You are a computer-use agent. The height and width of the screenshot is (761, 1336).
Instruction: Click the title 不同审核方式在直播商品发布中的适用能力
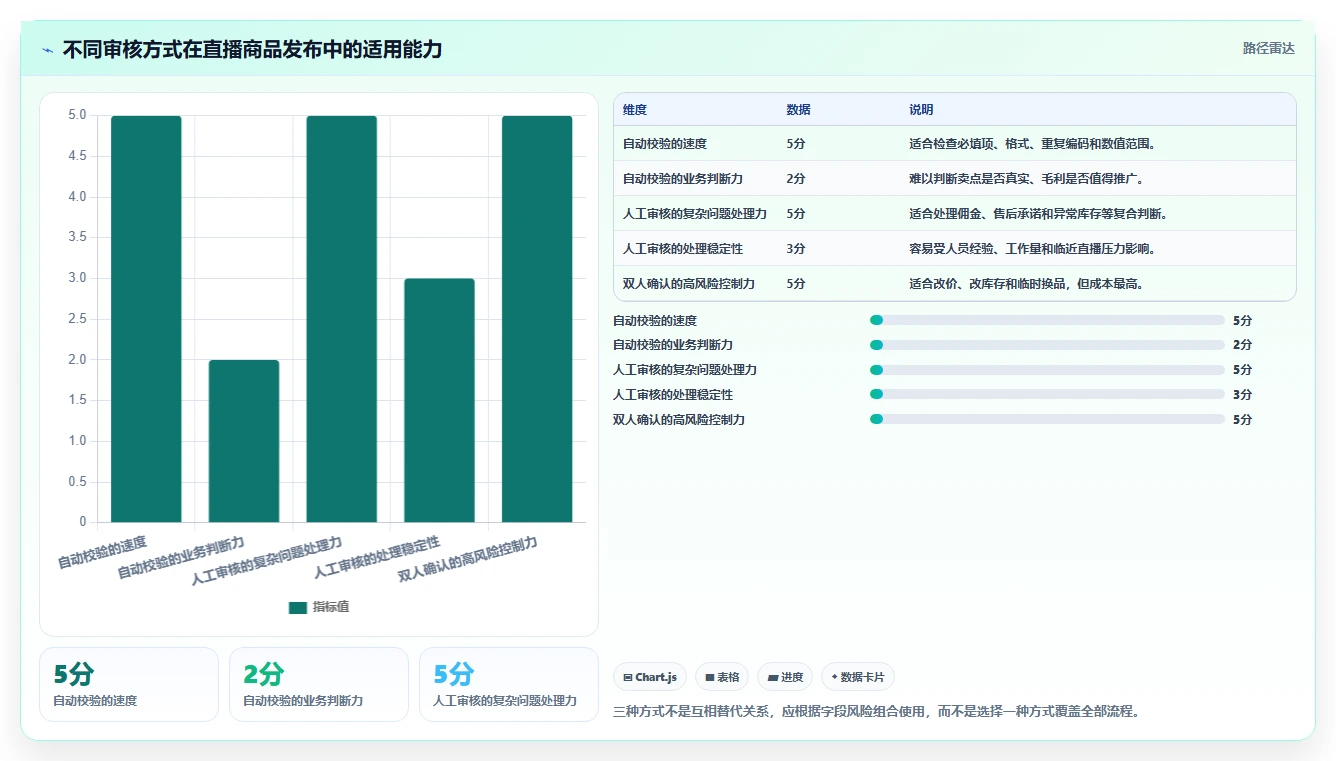click(x=252, y=50)
